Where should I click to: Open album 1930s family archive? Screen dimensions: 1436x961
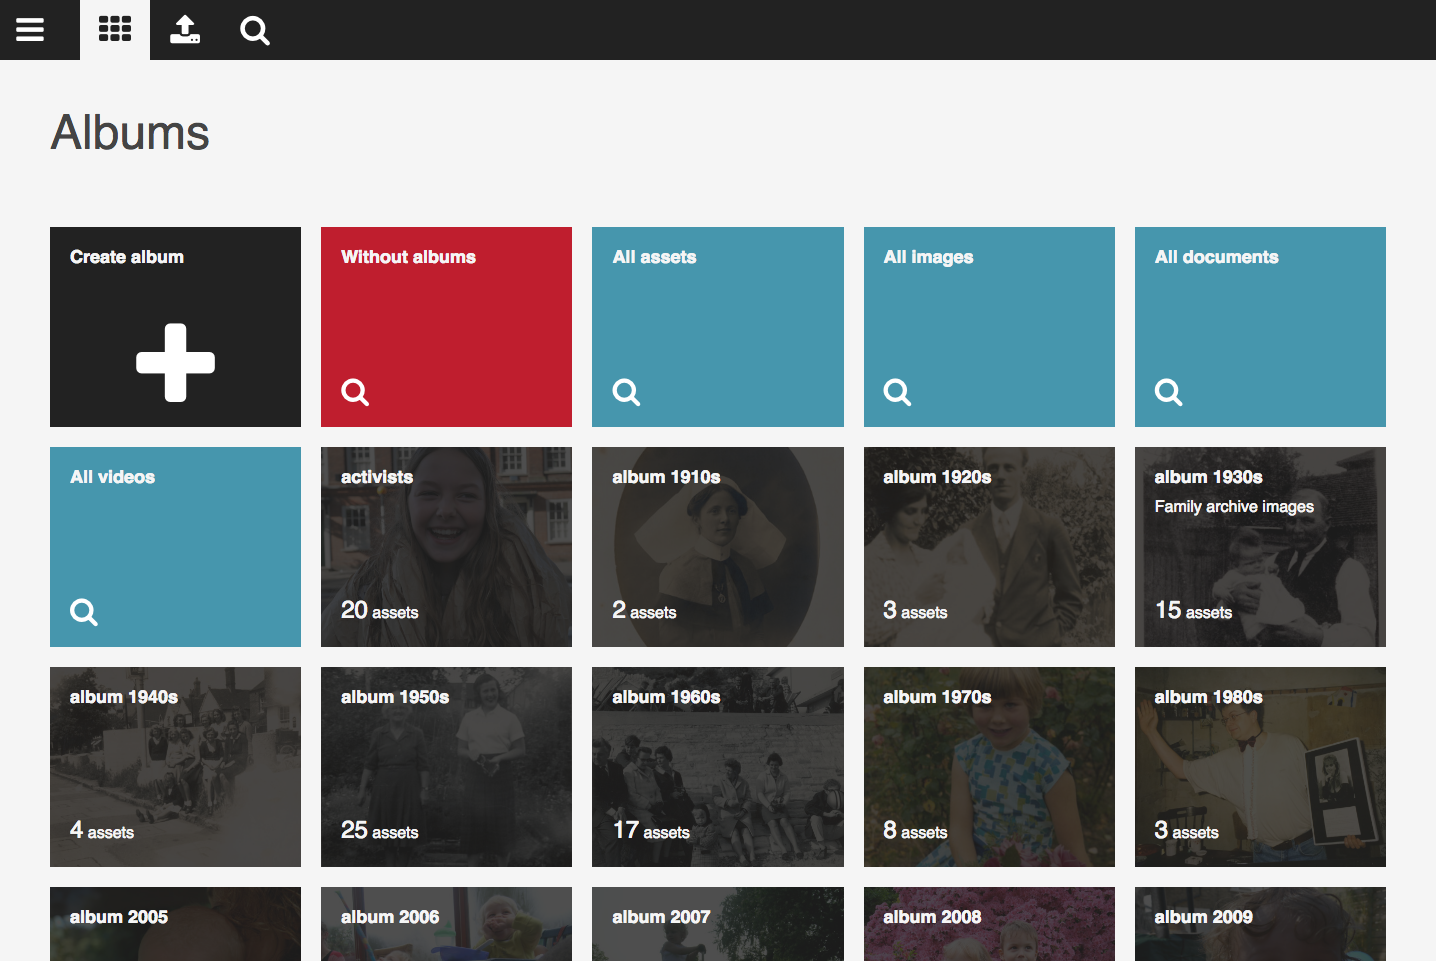(x=1260, y=547)
